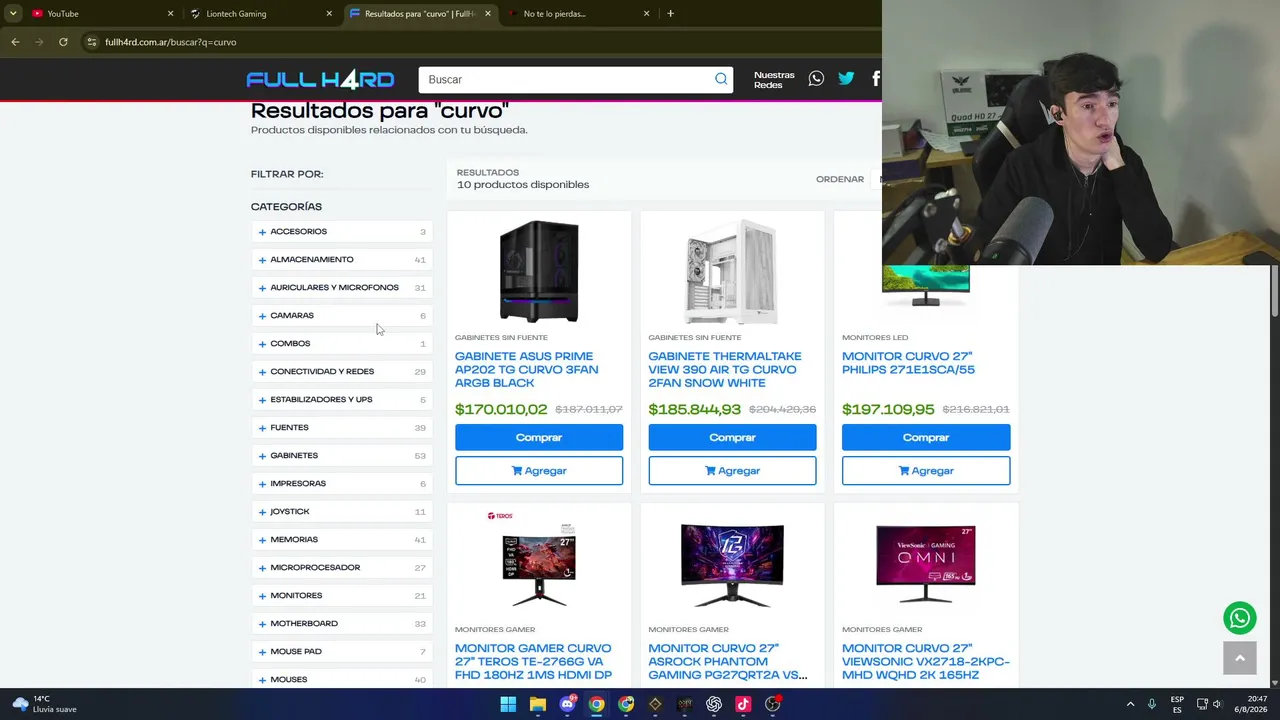Screen dimensions: 1280x720
Task: Open the WhatsApp icon in the site header
Action: click(x=816, y=78)
